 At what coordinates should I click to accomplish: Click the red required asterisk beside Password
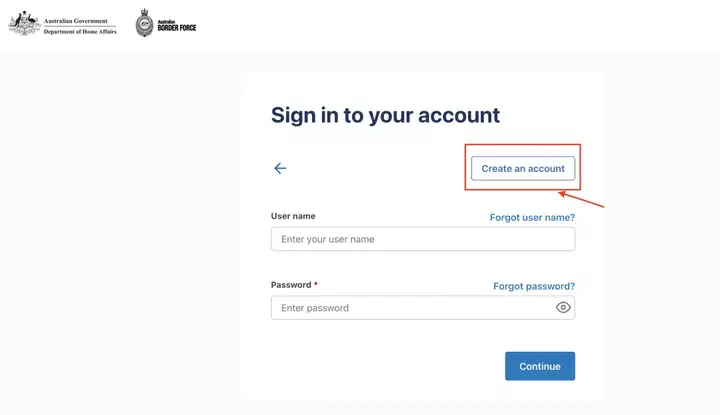point(316,284)
